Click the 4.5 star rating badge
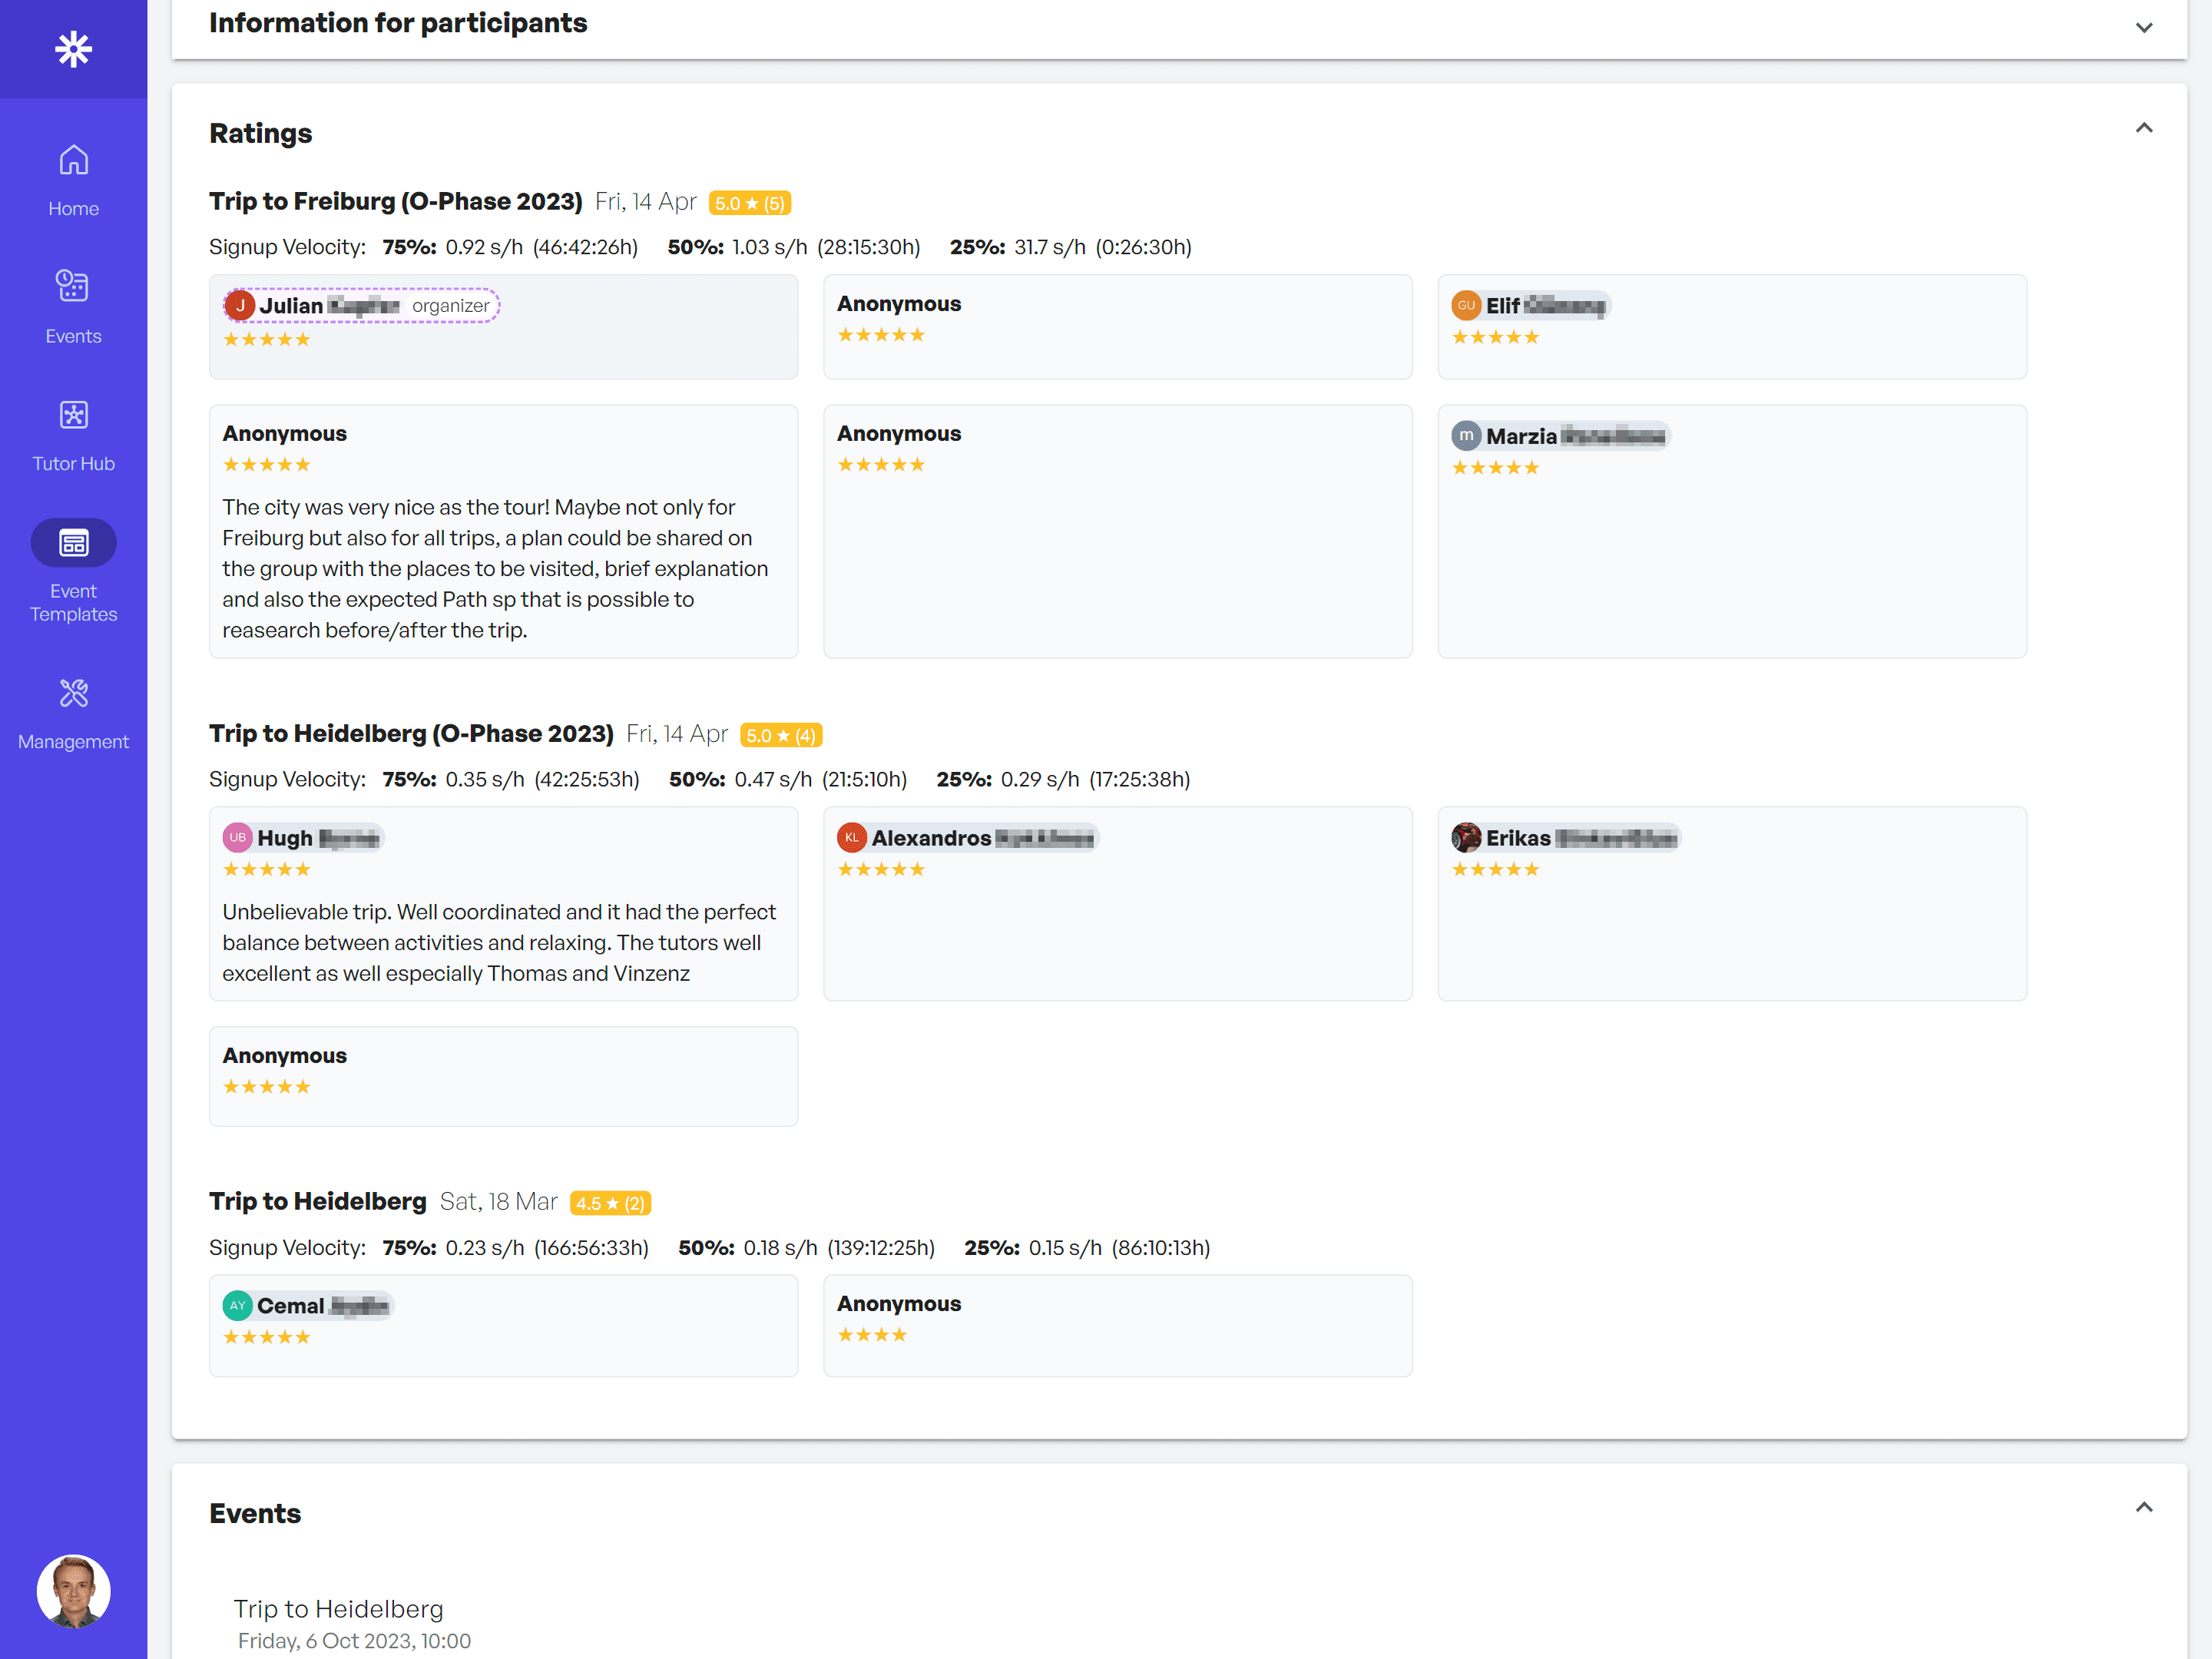Viewport: 2212px width, 1659px height. 610,1203
